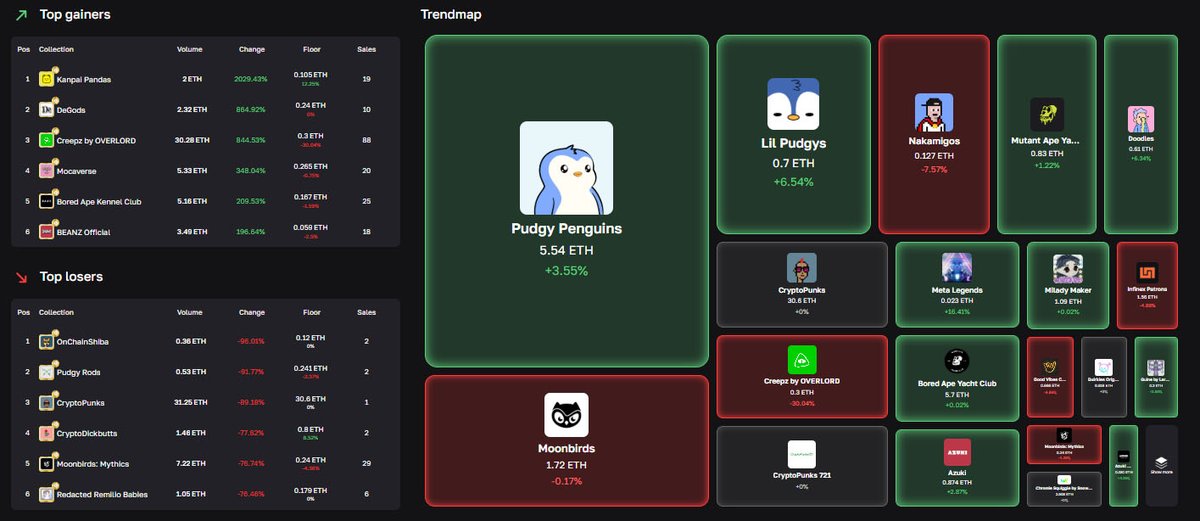Click the Mocaverse collection icon

(46, 171)
